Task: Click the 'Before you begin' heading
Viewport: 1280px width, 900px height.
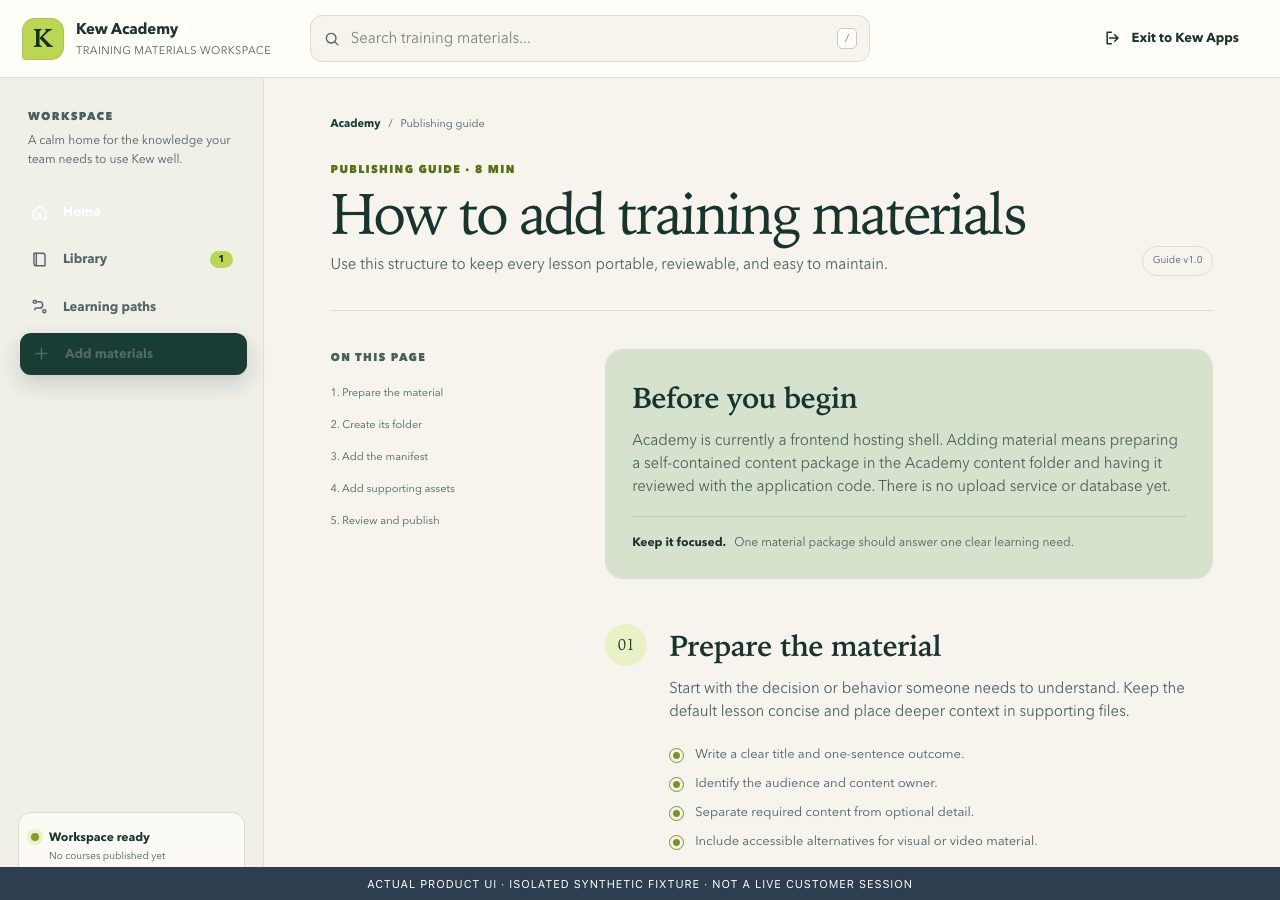Action: pos(745,398)
